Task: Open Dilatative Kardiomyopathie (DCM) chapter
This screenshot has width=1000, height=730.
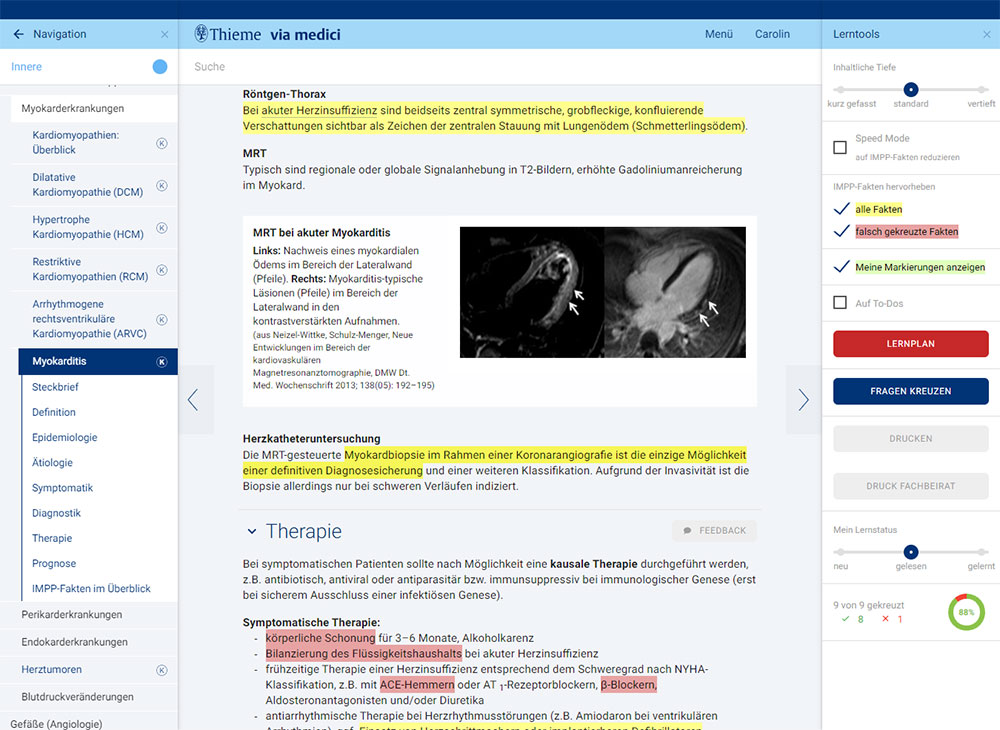Action: click(x=87, y=185)
